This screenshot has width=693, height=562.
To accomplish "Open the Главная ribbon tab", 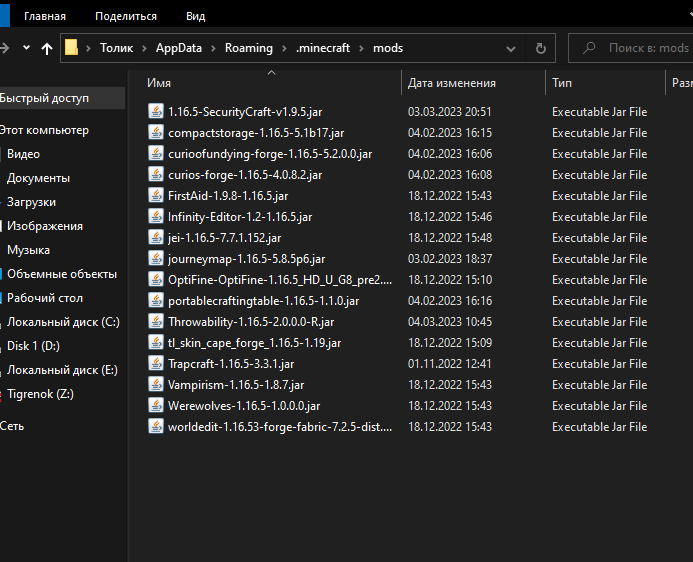I will point(45,16).
